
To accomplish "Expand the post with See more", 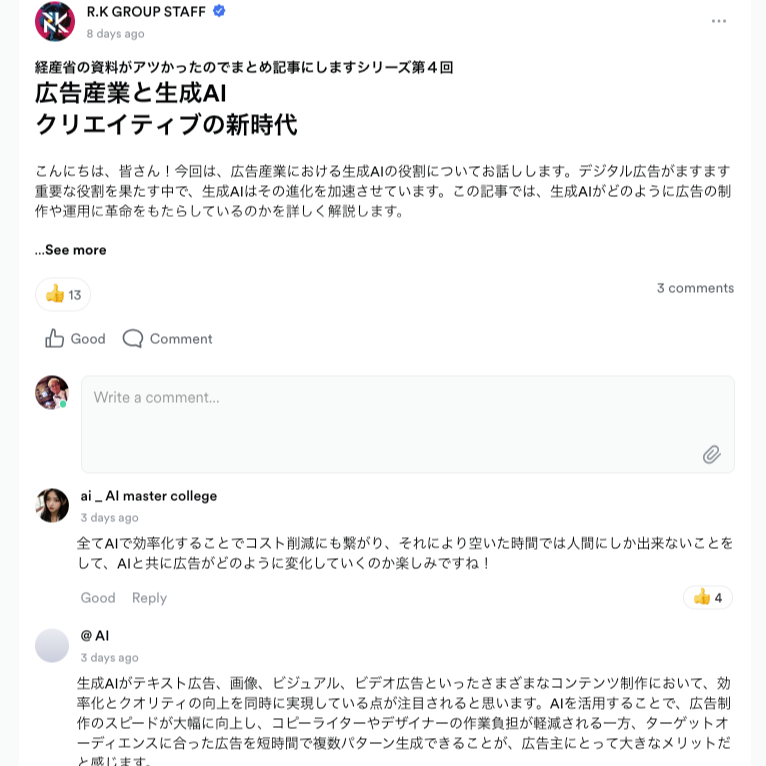I will pos(71,250).
